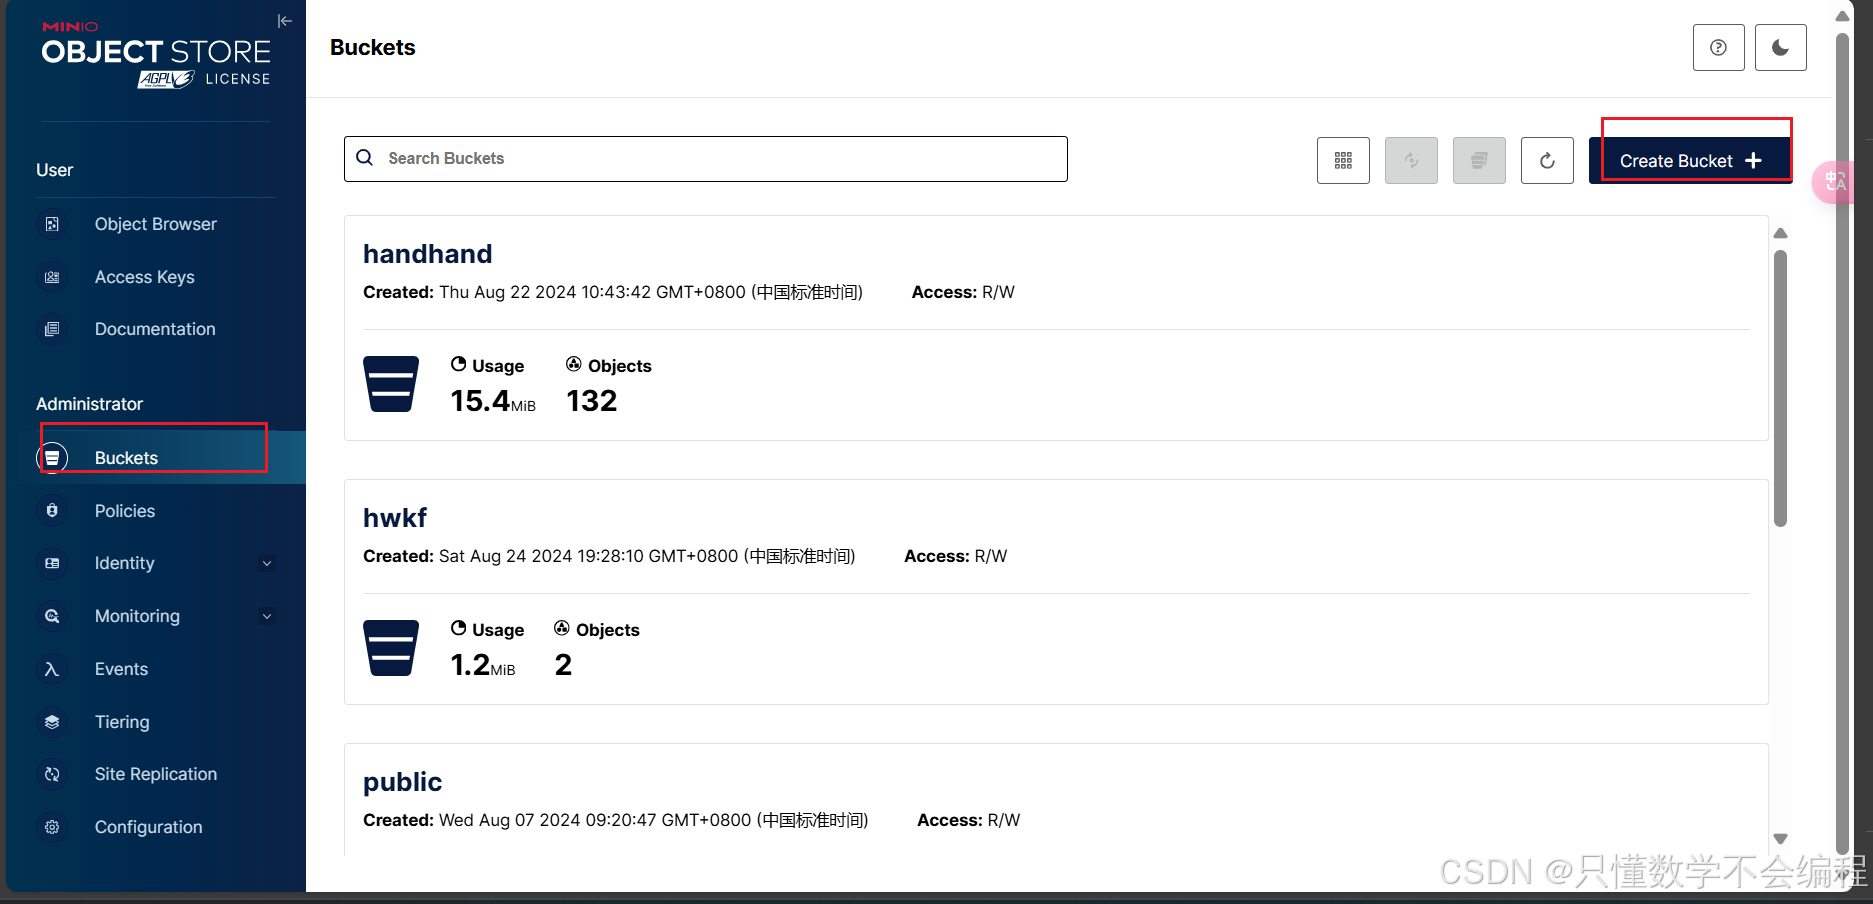The width and height of the screenshot is (1873, 904).
Task: Click the AGPL license badge
Action: tap(166, 79)
